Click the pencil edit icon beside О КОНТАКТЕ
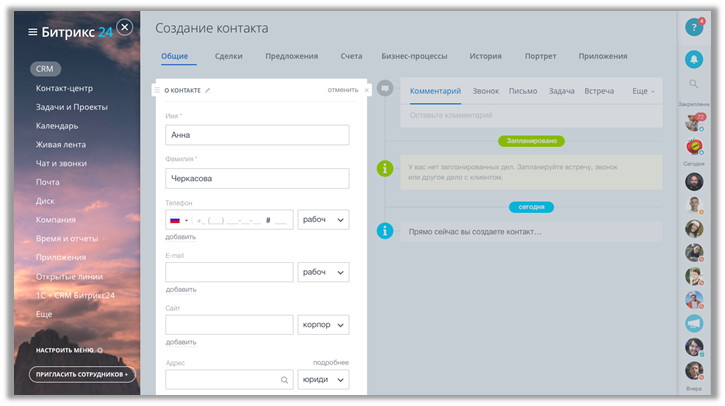 click(x=208, y=90)
